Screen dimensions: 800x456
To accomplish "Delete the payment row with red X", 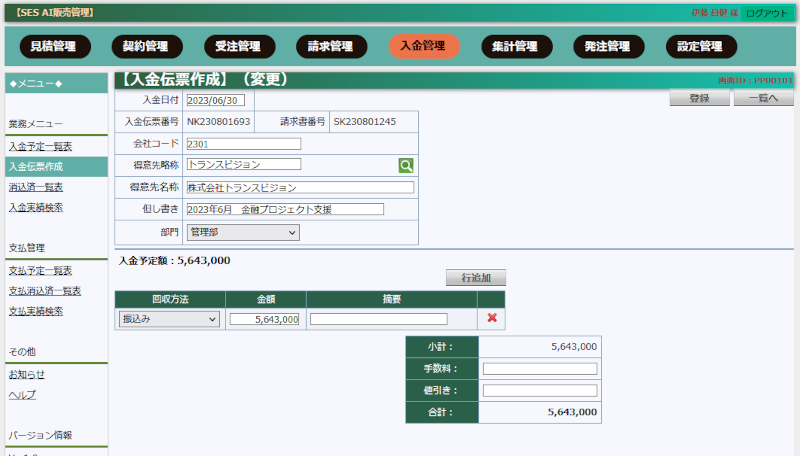I will coord(492,318).
